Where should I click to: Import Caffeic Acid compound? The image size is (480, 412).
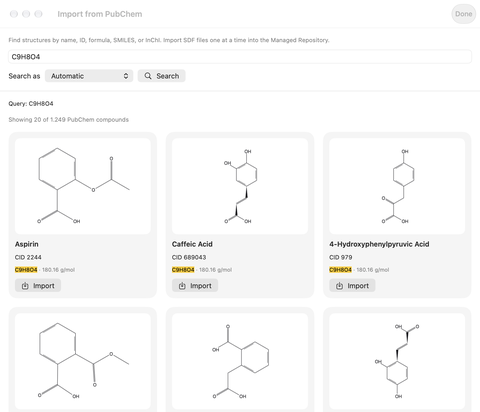point(195,286)
